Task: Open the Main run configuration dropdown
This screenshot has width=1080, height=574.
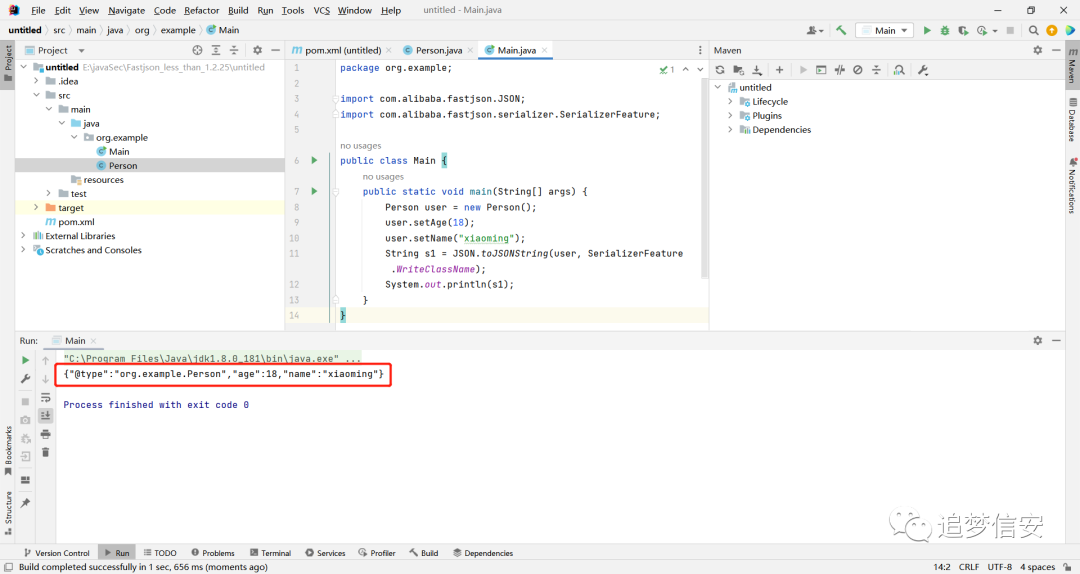Action: tap(884, 30)
